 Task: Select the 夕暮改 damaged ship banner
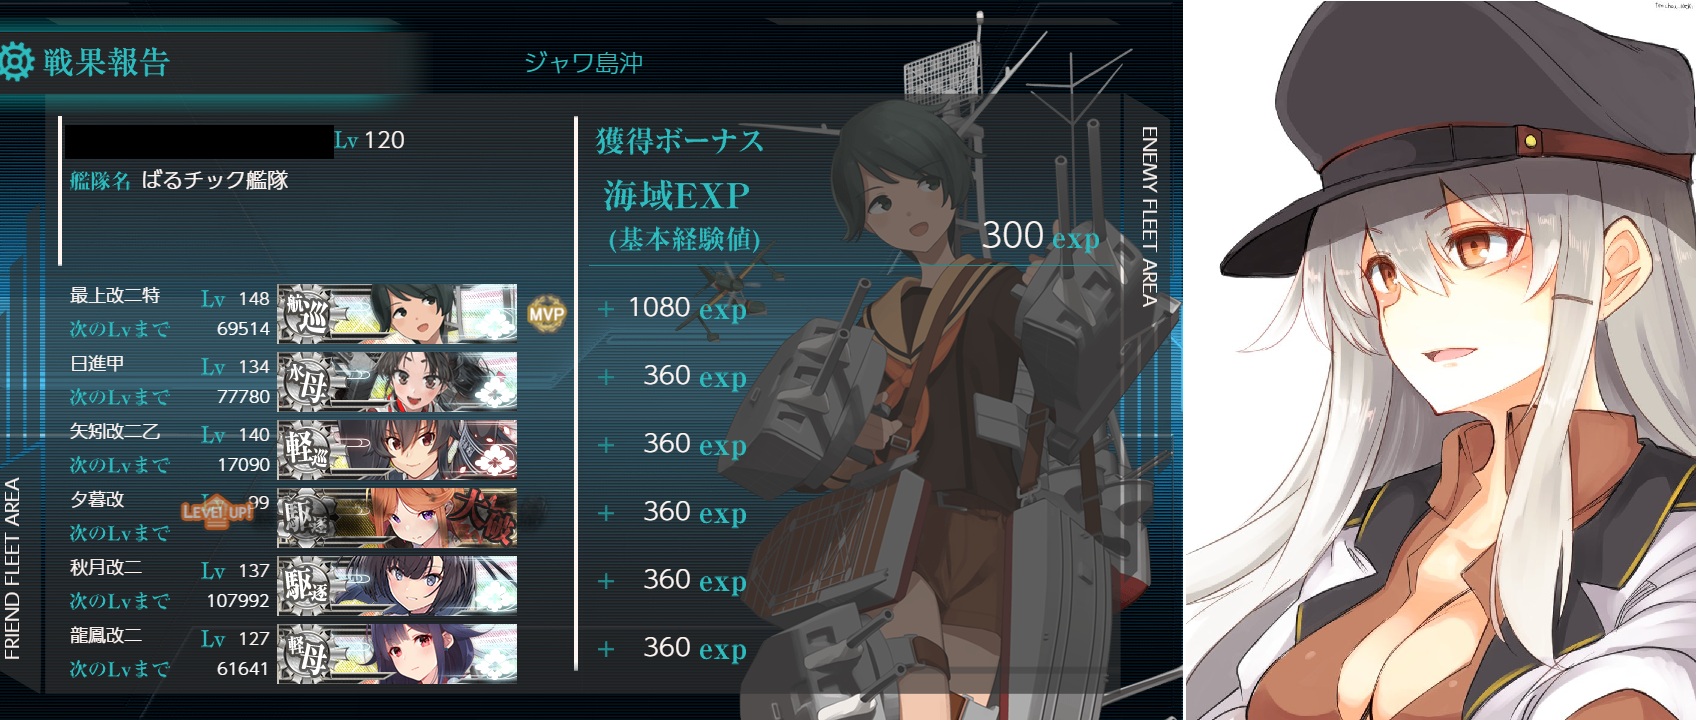point(397,517)
